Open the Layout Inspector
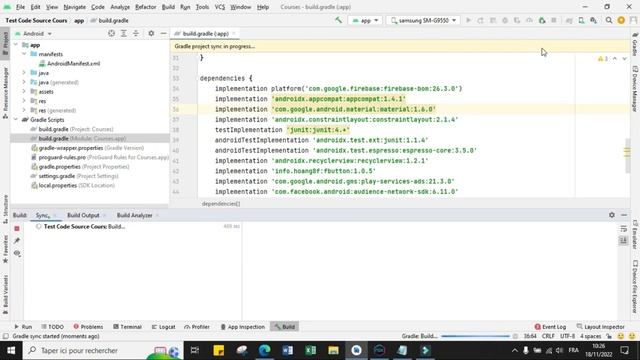The width and height of the screenshot is (640, 360). click(x=600, y=327)
